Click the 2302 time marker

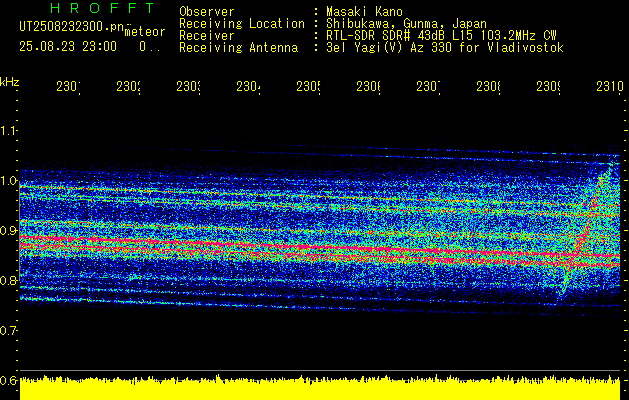(128, 87)
